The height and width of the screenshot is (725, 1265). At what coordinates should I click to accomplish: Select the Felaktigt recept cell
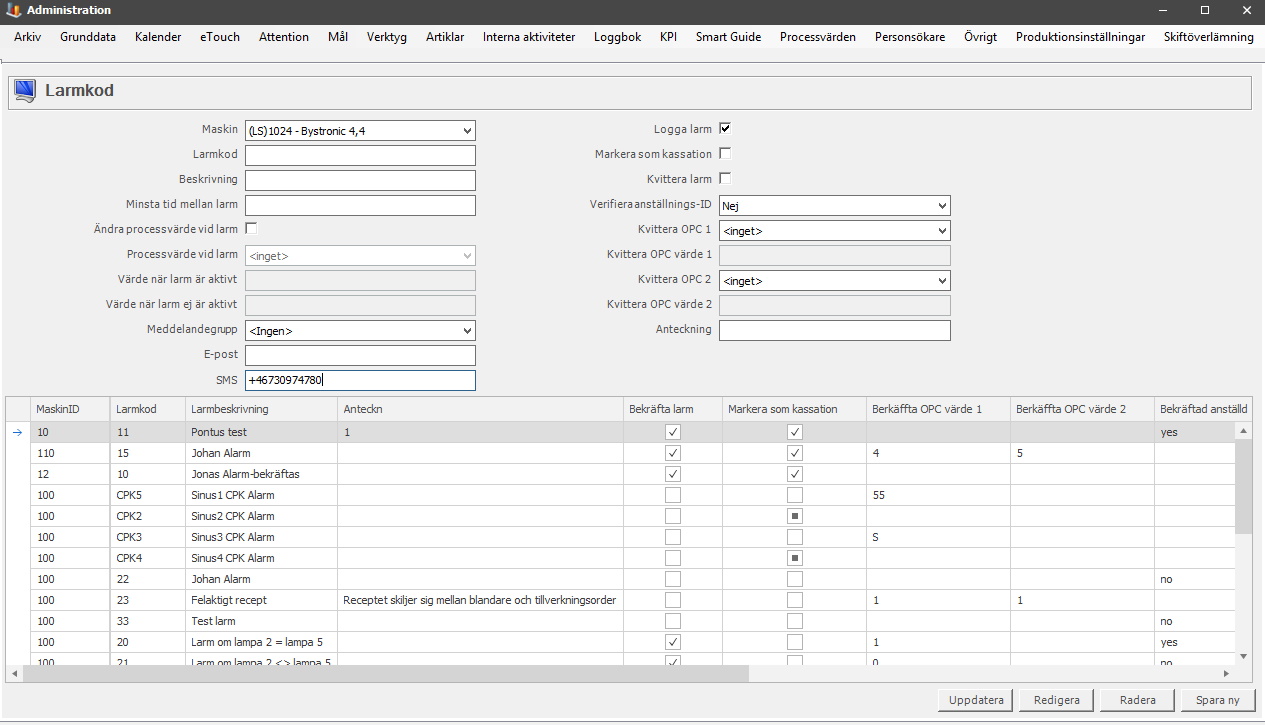click(x=261, y=600)
